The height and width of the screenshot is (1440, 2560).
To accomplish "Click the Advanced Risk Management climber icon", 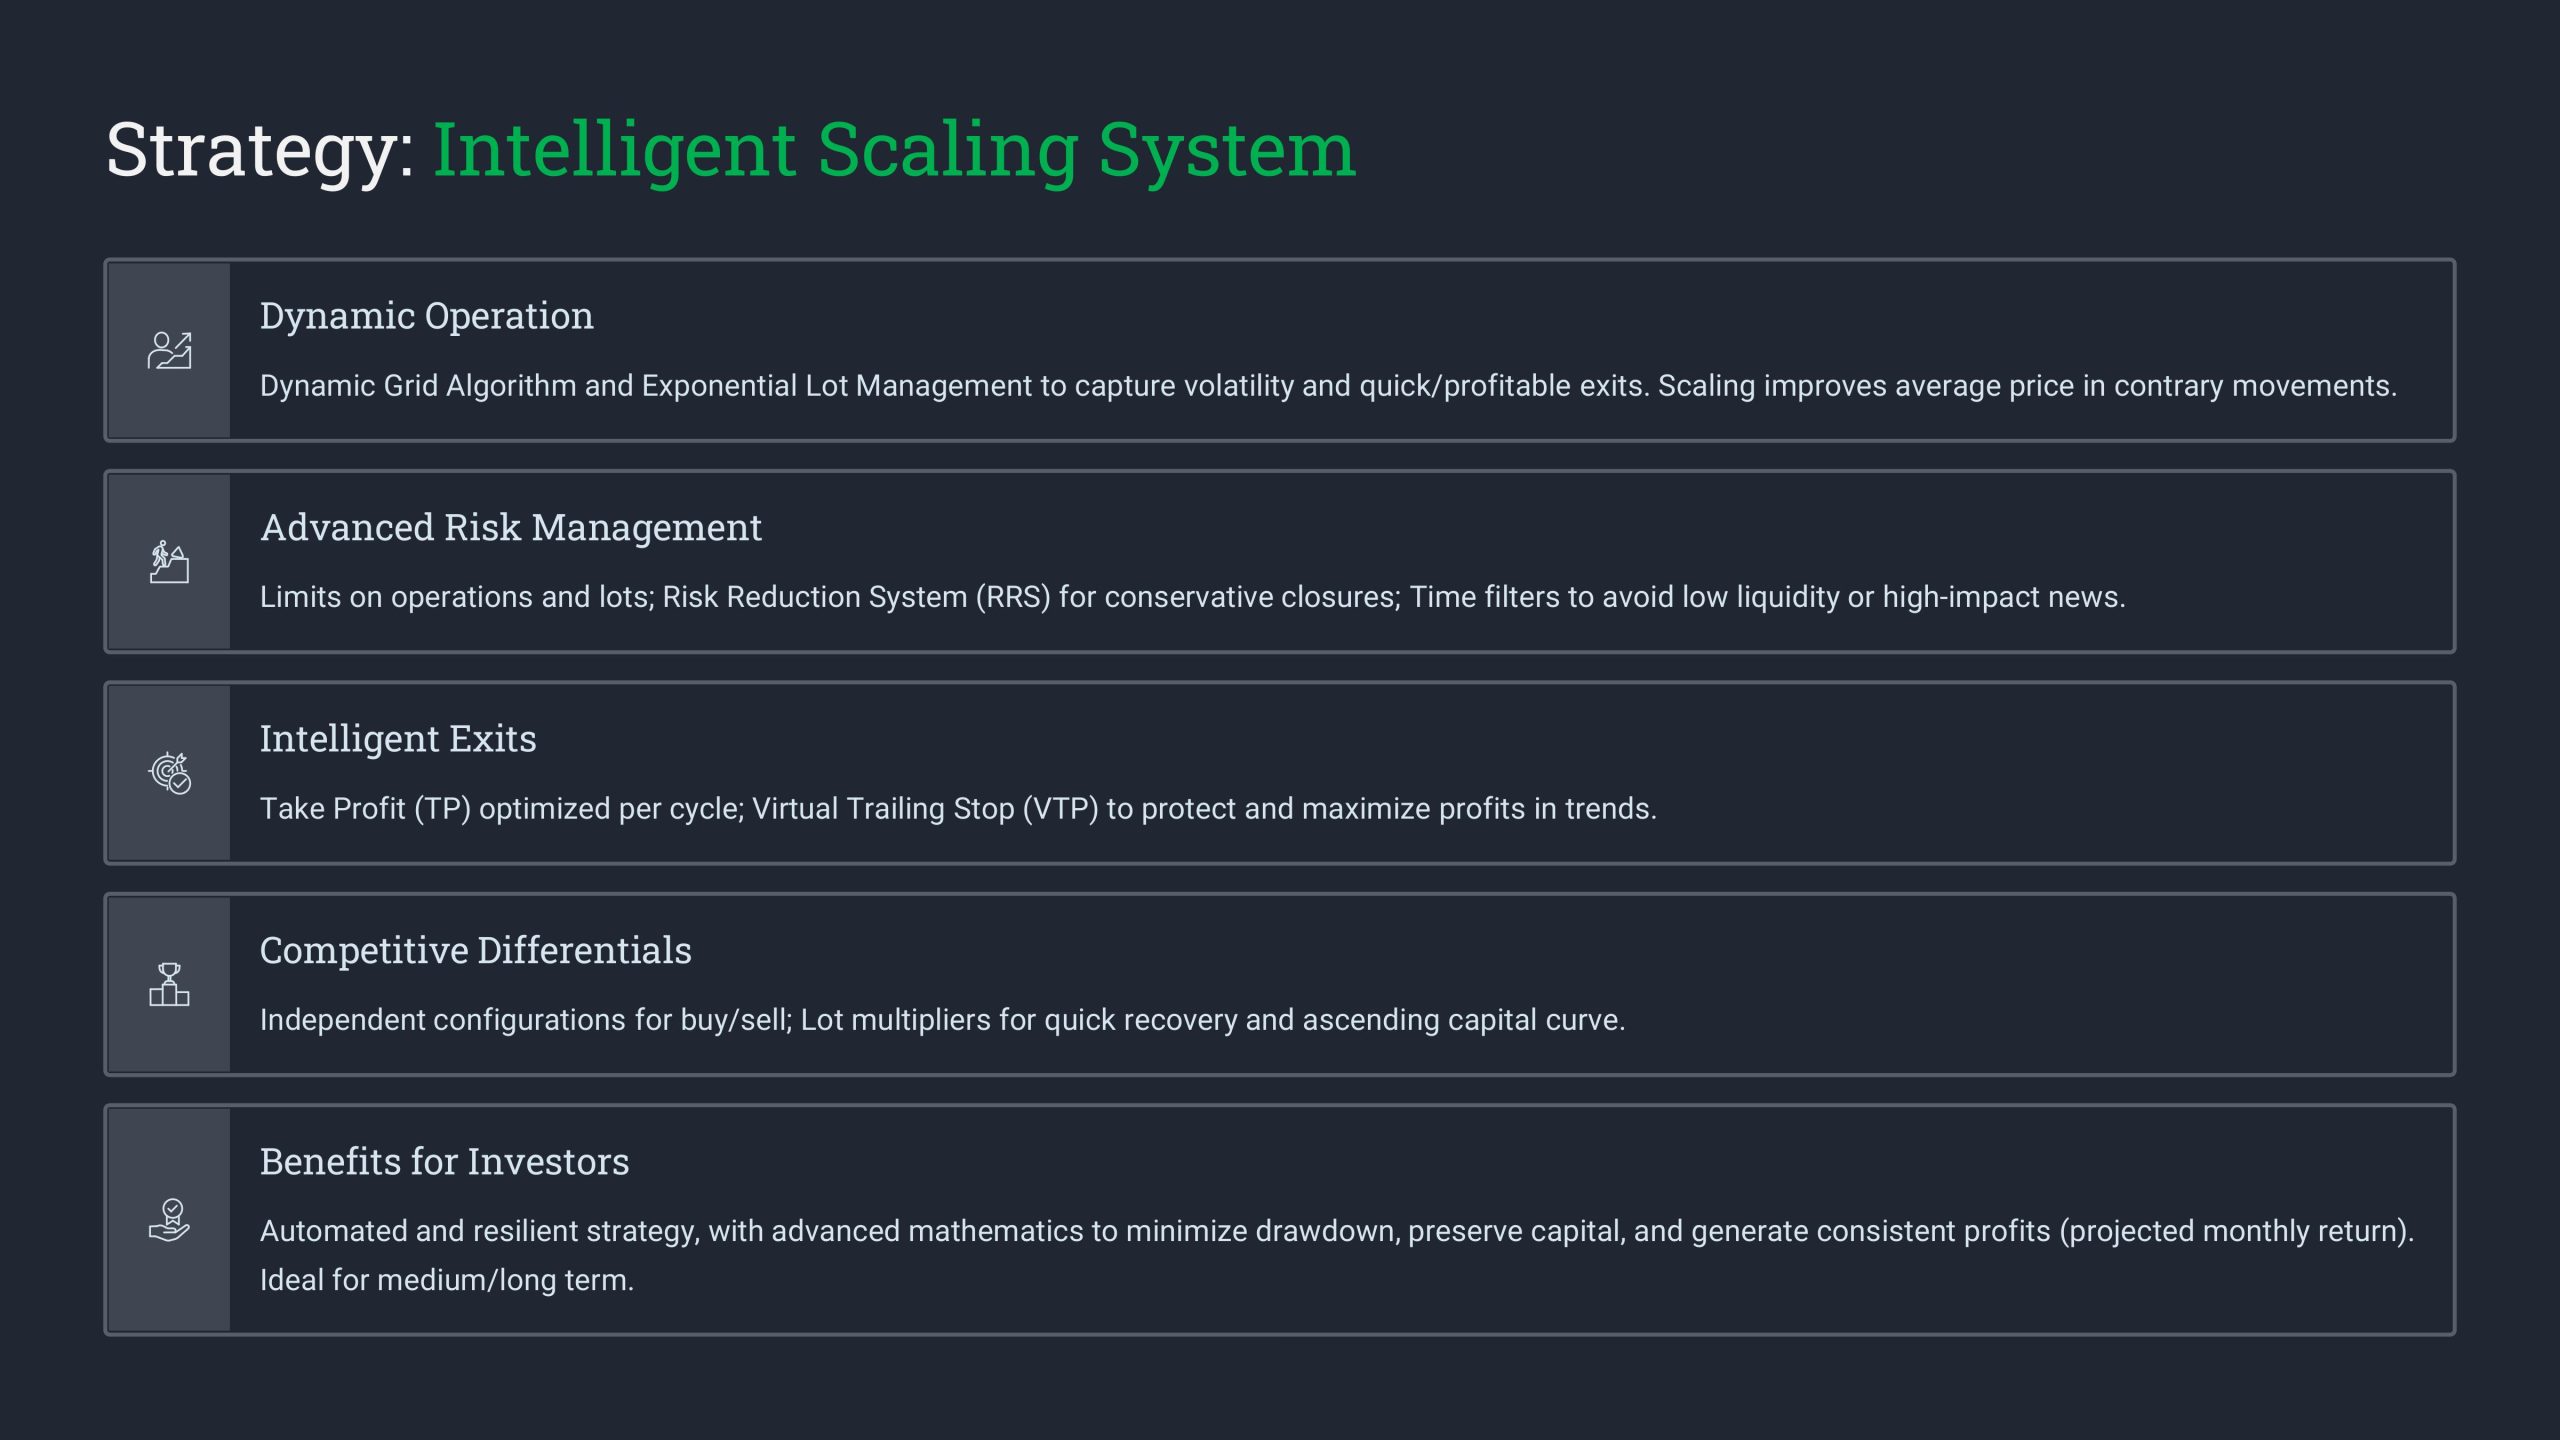I will tap(169, 562).
